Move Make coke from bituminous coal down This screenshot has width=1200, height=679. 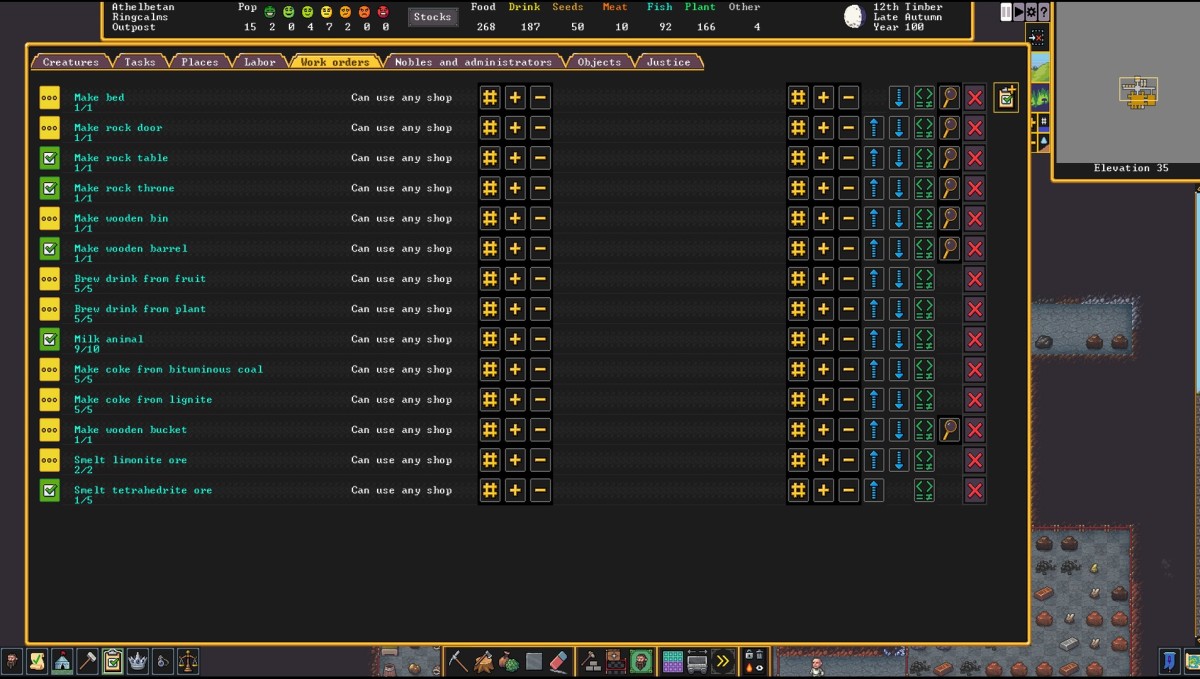(899, 369)
